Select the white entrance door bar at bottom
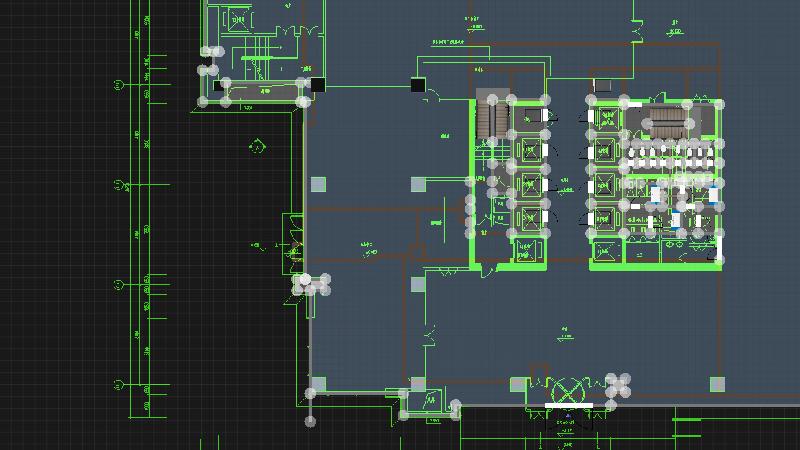Screen dimensions: 800x450 point(568,406)
